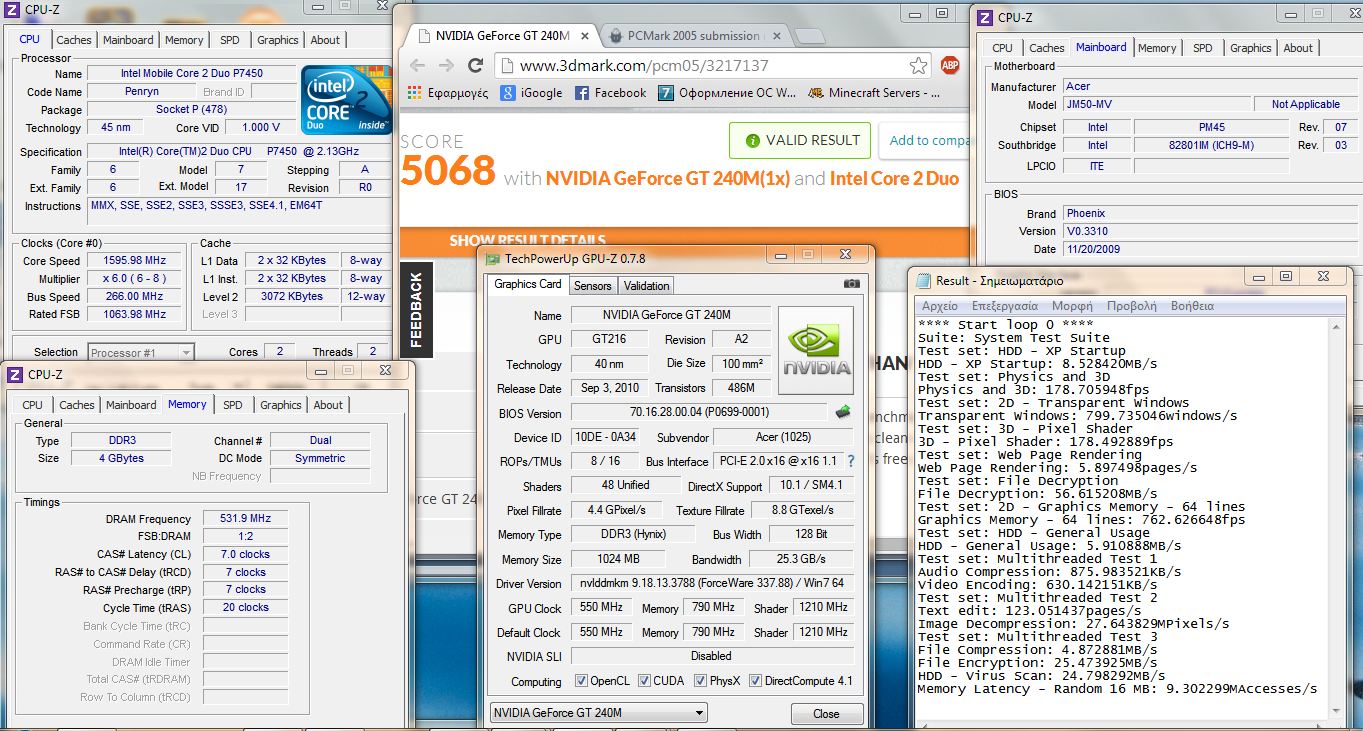Go back with Chrome's back arrow
Image resolution: width=1363 pixels, height=731 pixels.
(418, 66)
